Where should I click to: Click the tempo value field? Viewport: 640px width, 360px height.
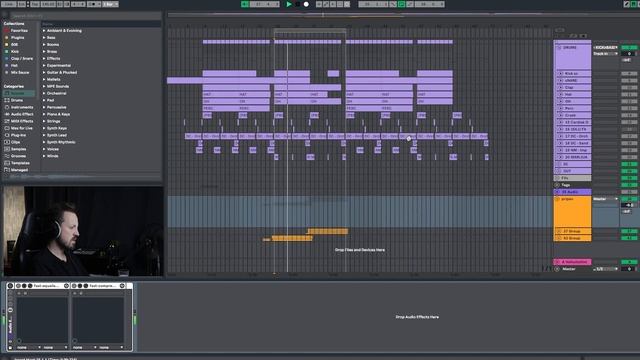click(x=48, y=4)
